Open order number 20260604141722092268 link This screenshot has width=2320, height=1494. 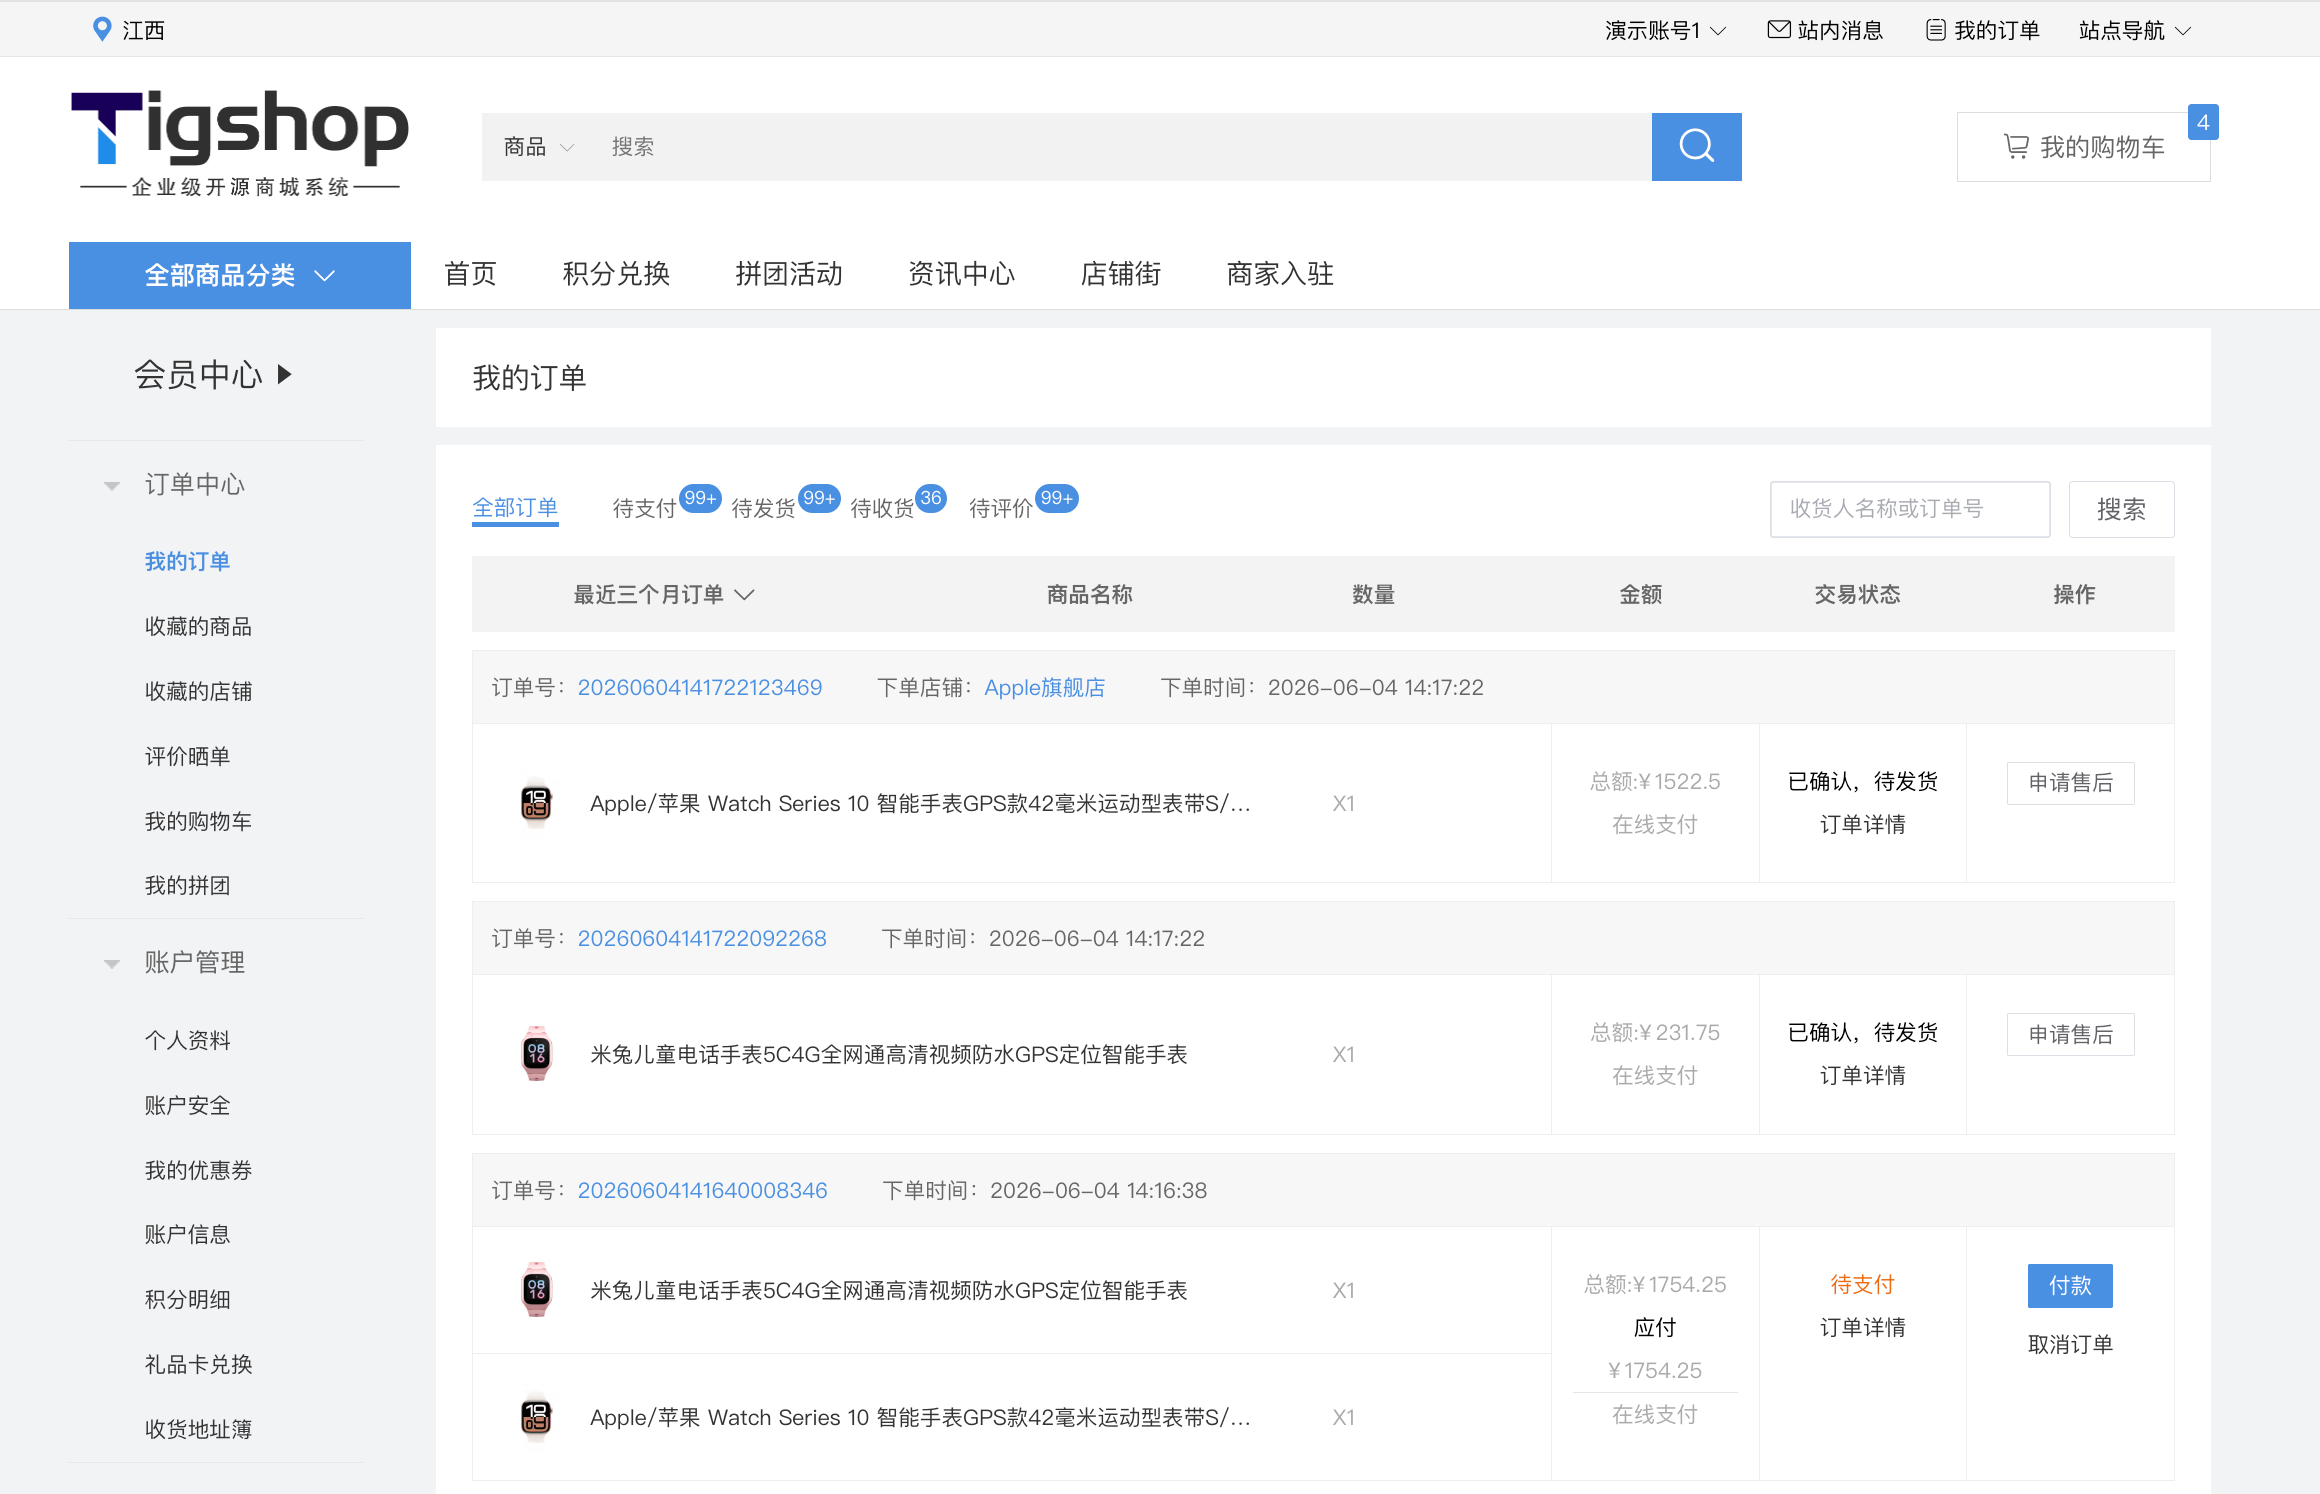[x=702, y=939]
